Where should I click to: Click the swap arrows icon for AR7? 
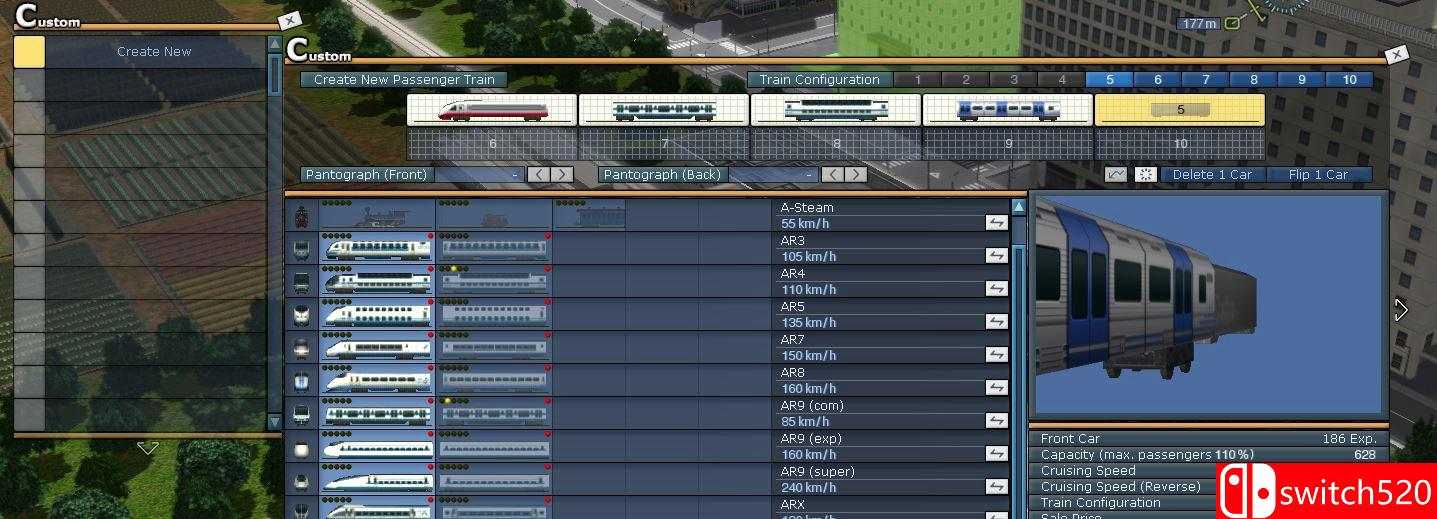(996, 355)
